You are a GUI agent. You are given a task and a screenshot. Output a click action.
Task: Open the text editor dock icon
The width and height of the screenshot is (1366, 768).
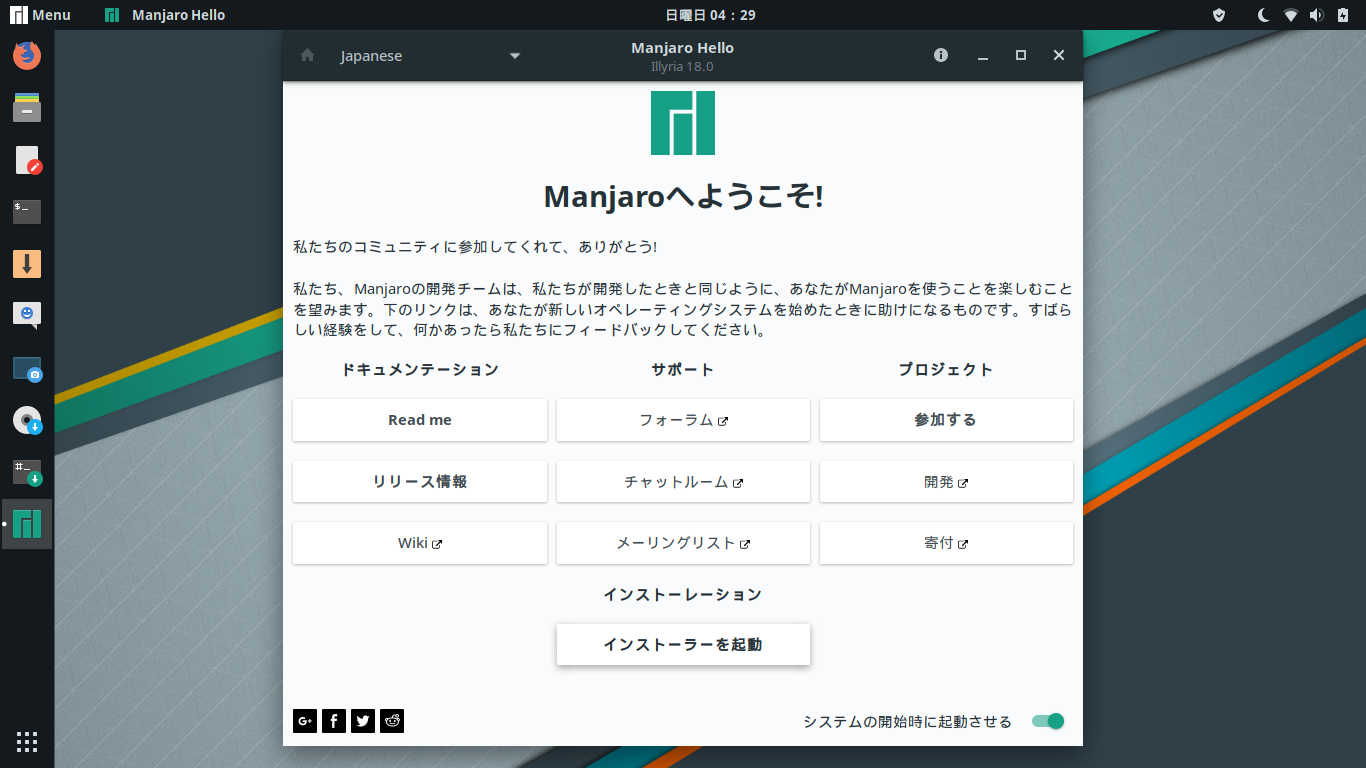point(27,160)
